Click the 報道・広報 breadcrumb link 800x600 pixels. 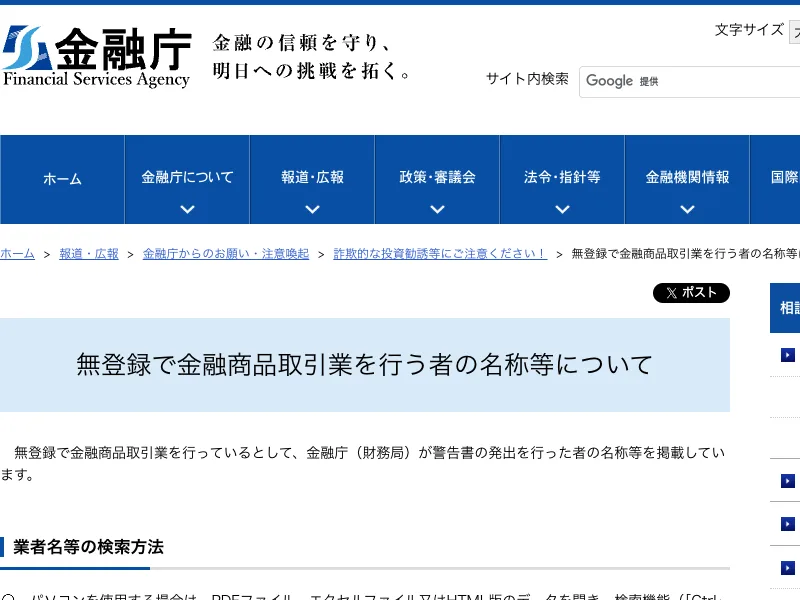[89, 254]
